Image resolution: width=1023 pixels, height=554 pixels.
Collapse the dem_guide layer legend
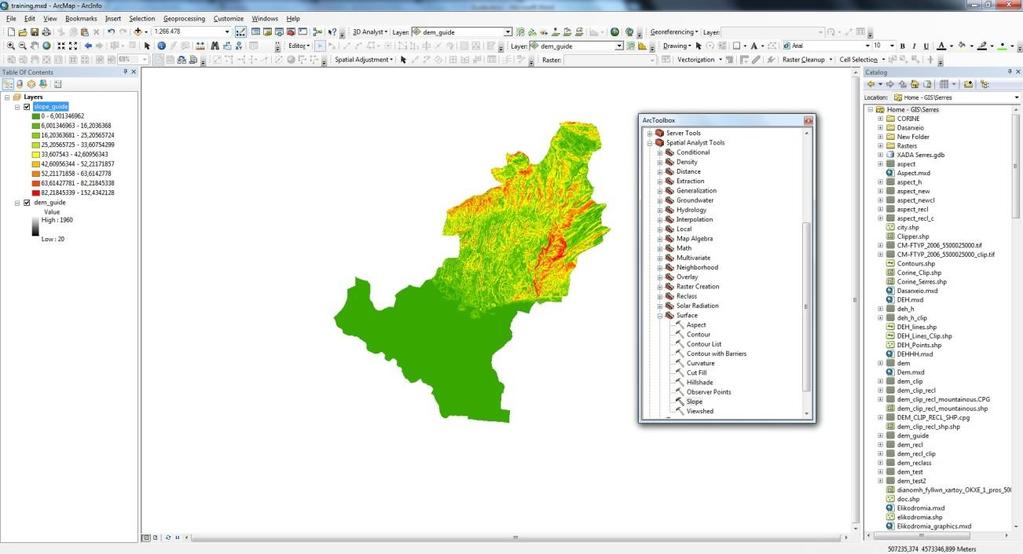pyautogui.click(x=18, y=203)
